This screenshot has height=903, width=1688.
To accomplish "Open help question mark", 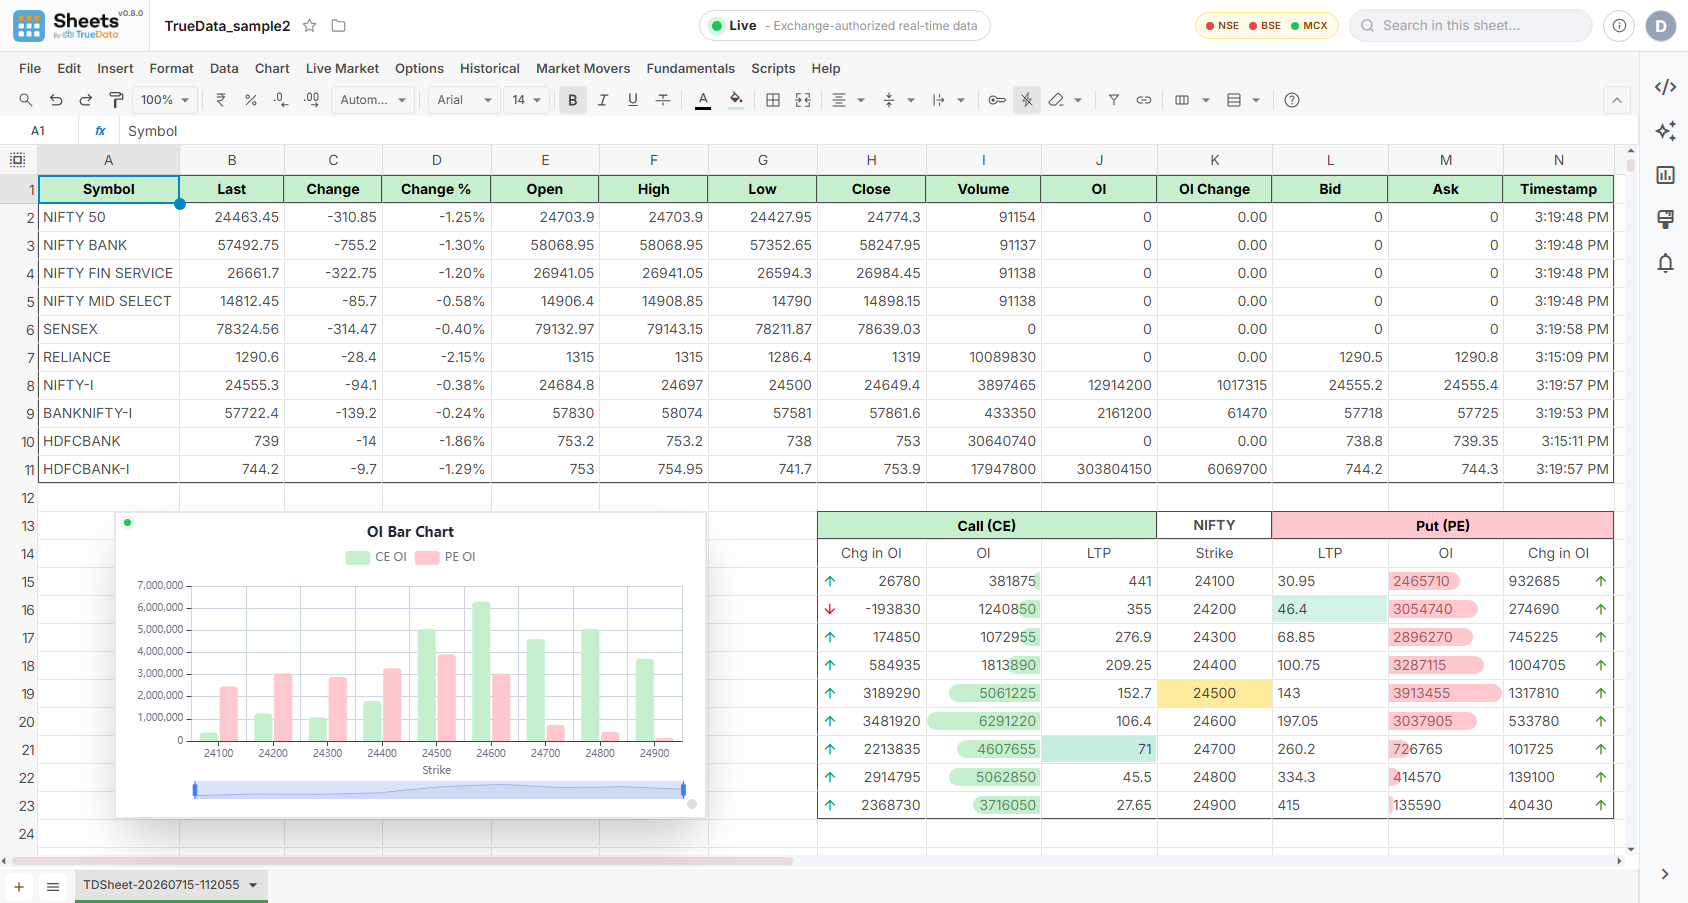I will [x=1292, y=100].
